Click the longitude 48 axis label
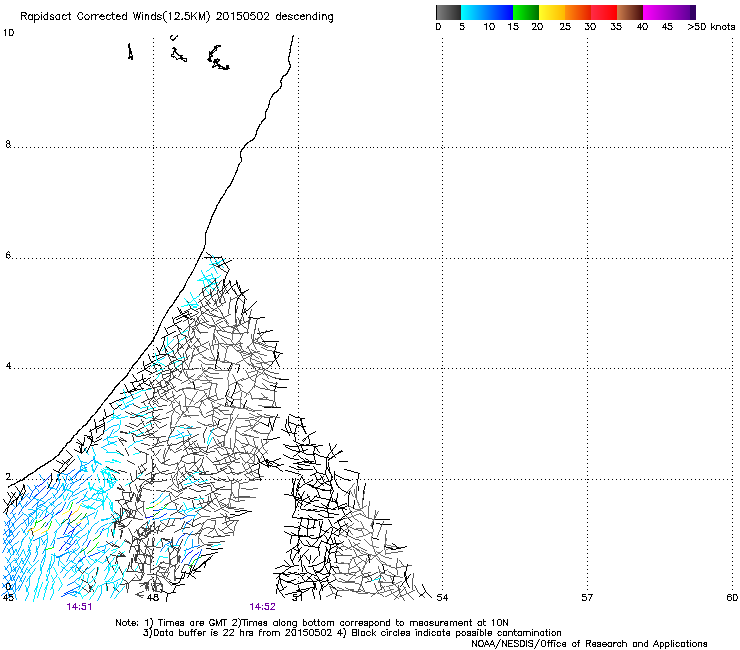The image size is (740, 650). point(153,598)
